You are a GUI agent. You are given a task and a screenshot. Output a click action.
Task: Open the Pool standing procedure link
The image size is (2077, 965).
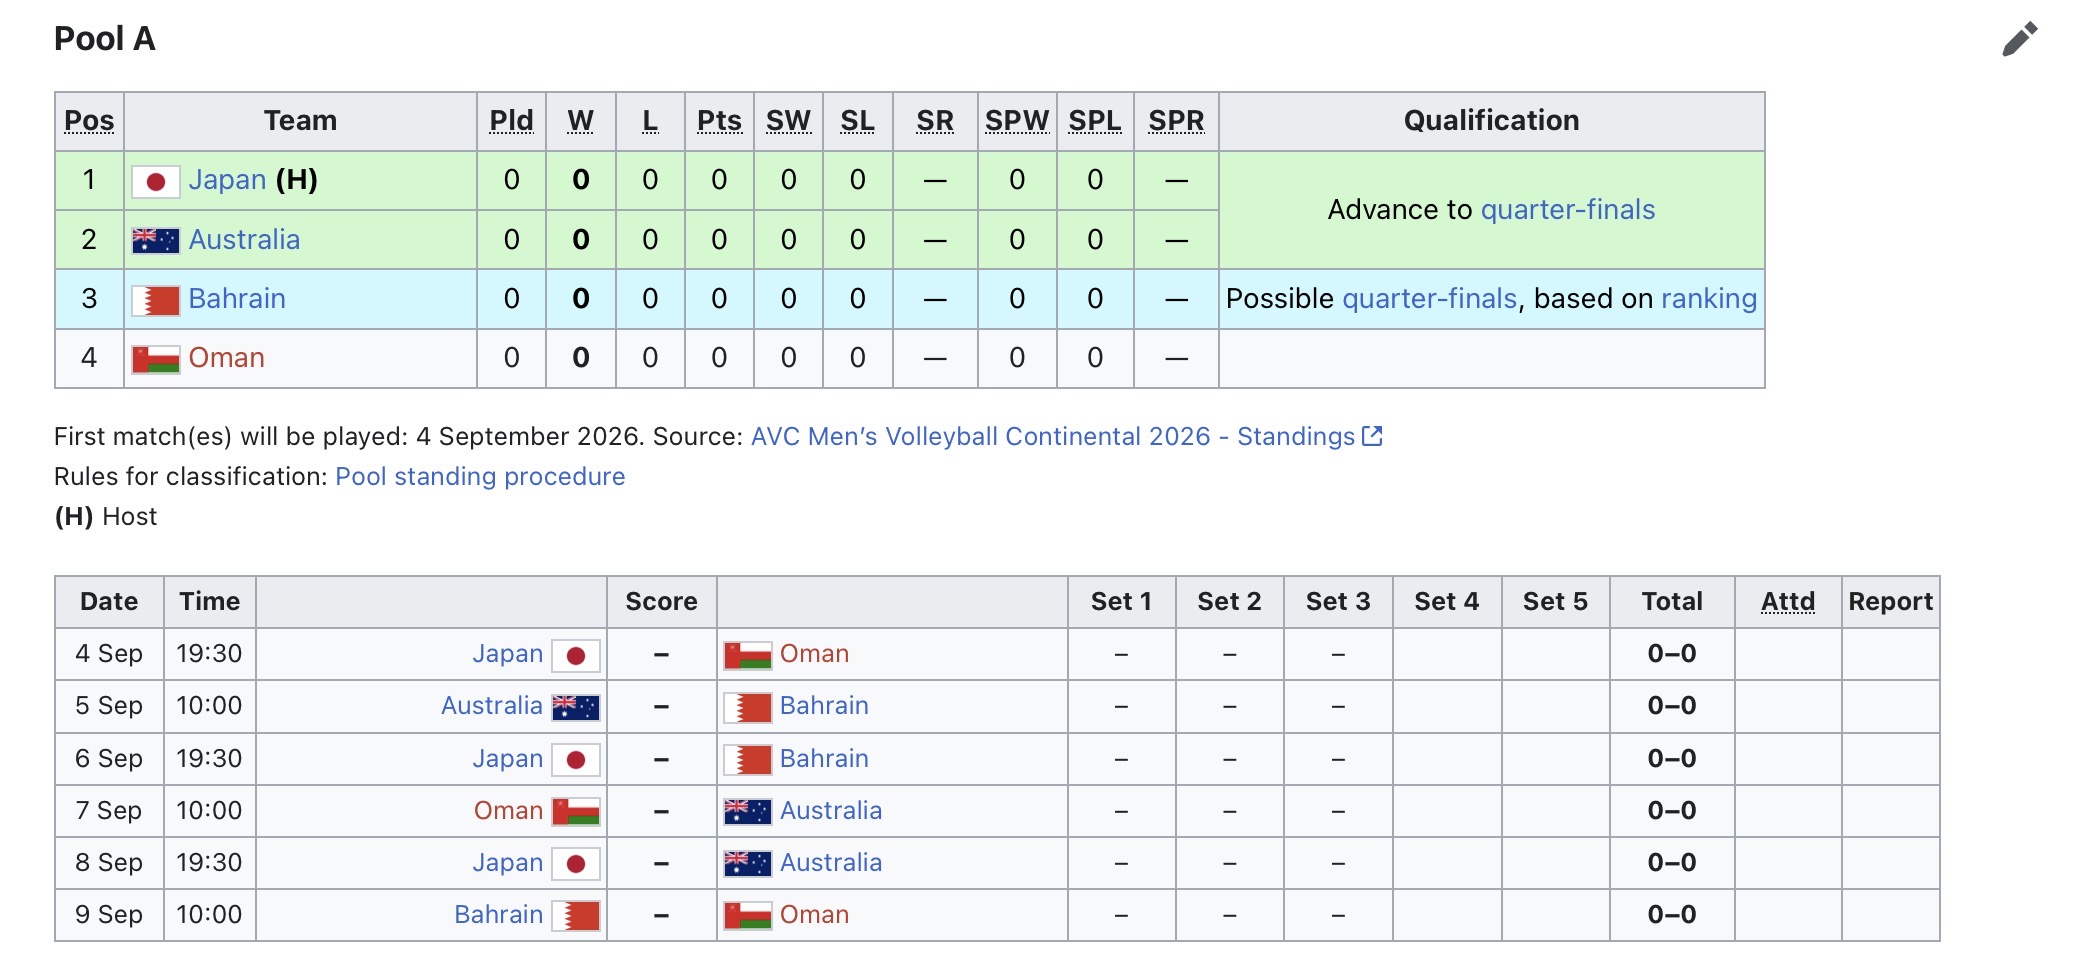coord(480,477)
